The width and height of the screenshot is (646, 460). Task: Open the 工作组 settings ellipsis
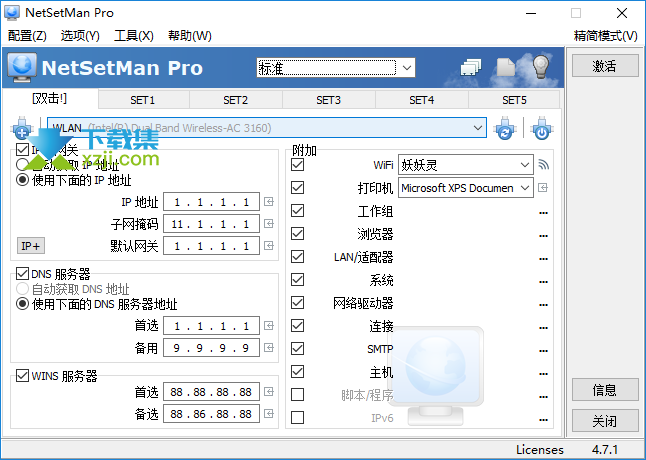tap(543, 213)
